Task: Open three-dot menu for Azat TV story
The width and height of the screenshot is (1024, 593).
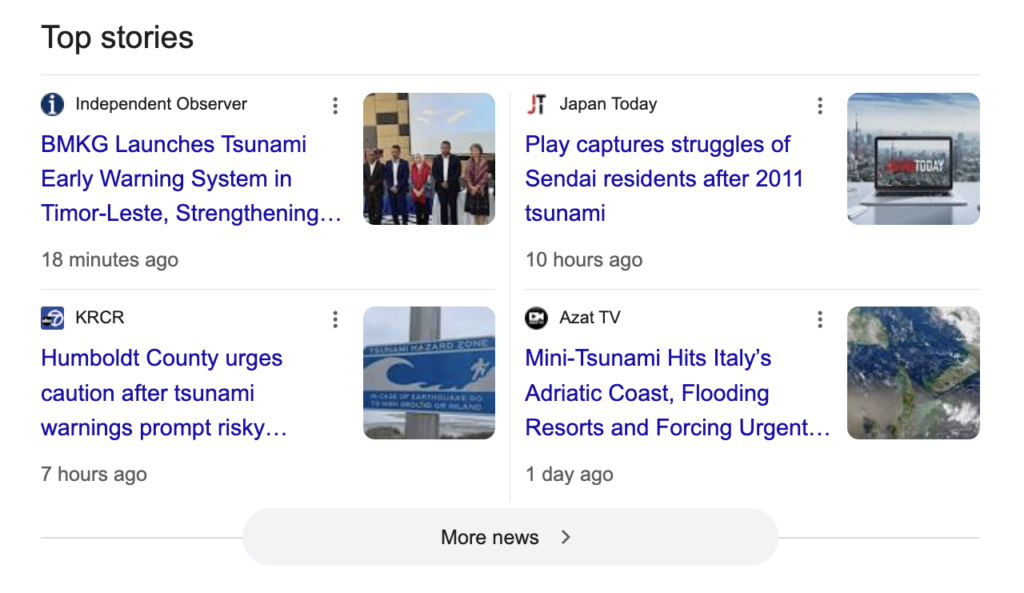Action: click(820, 319)
